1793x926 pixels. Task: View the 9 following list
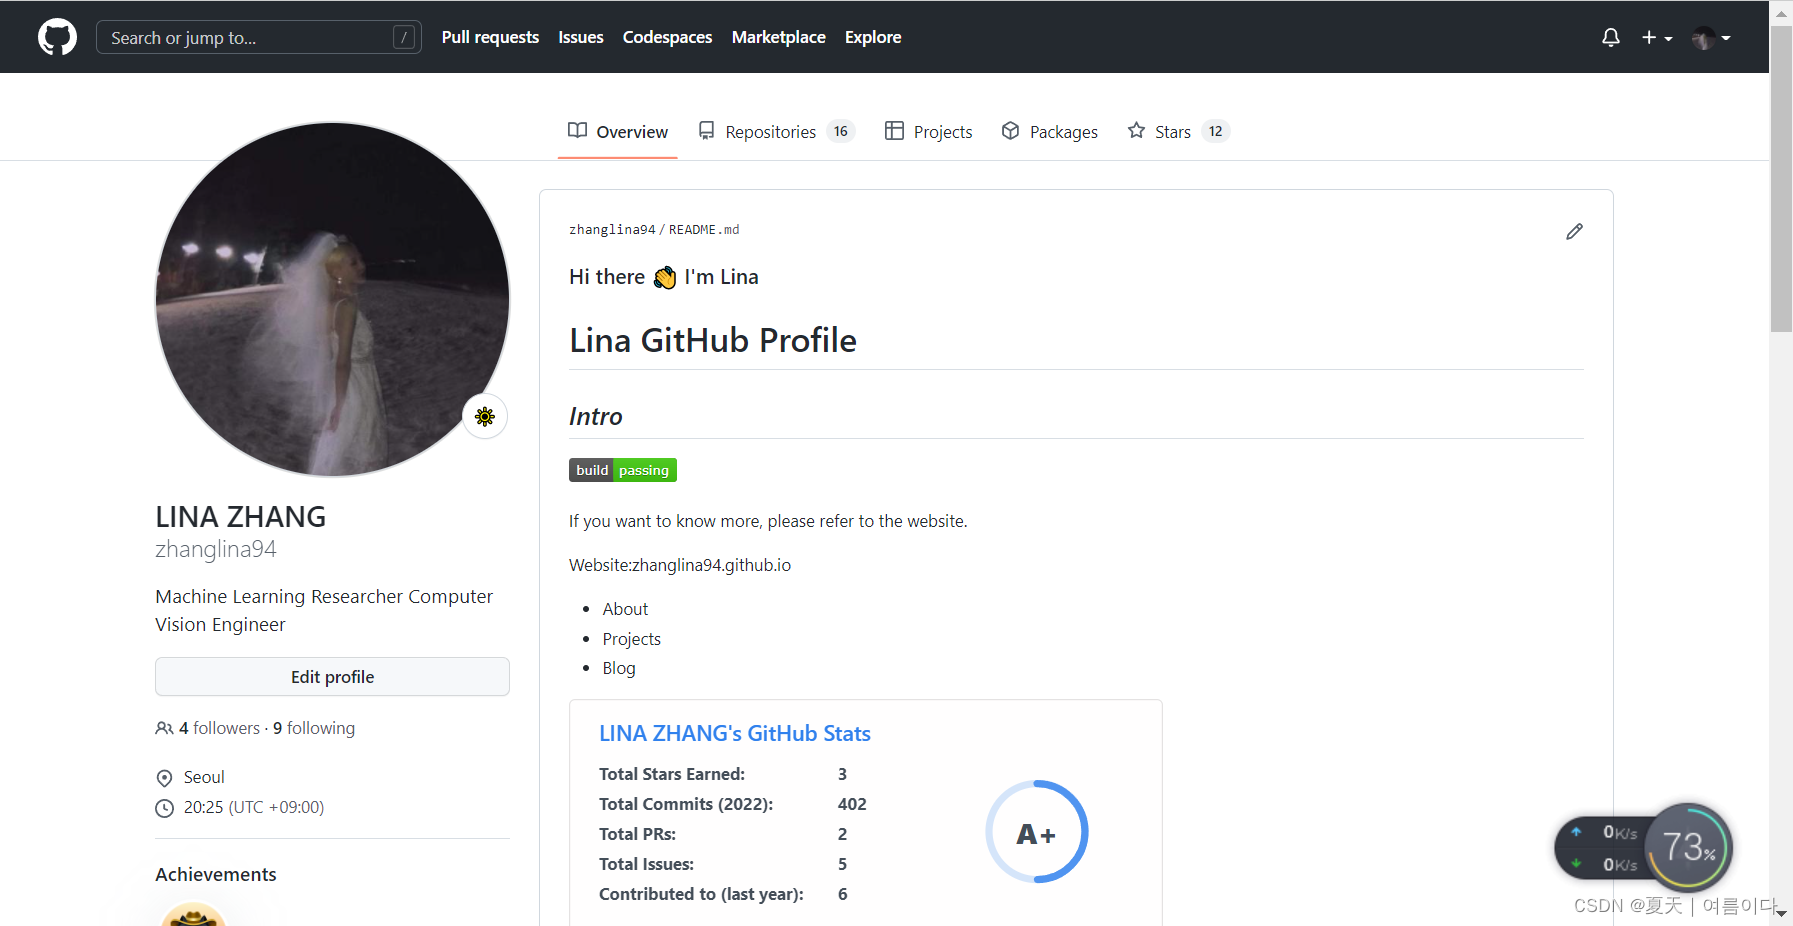314,728
